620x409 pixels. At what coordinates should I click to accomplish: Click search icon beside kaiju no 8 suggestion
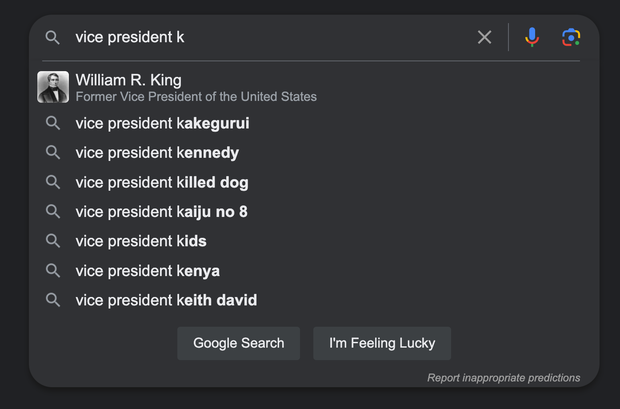click(53, 211)
